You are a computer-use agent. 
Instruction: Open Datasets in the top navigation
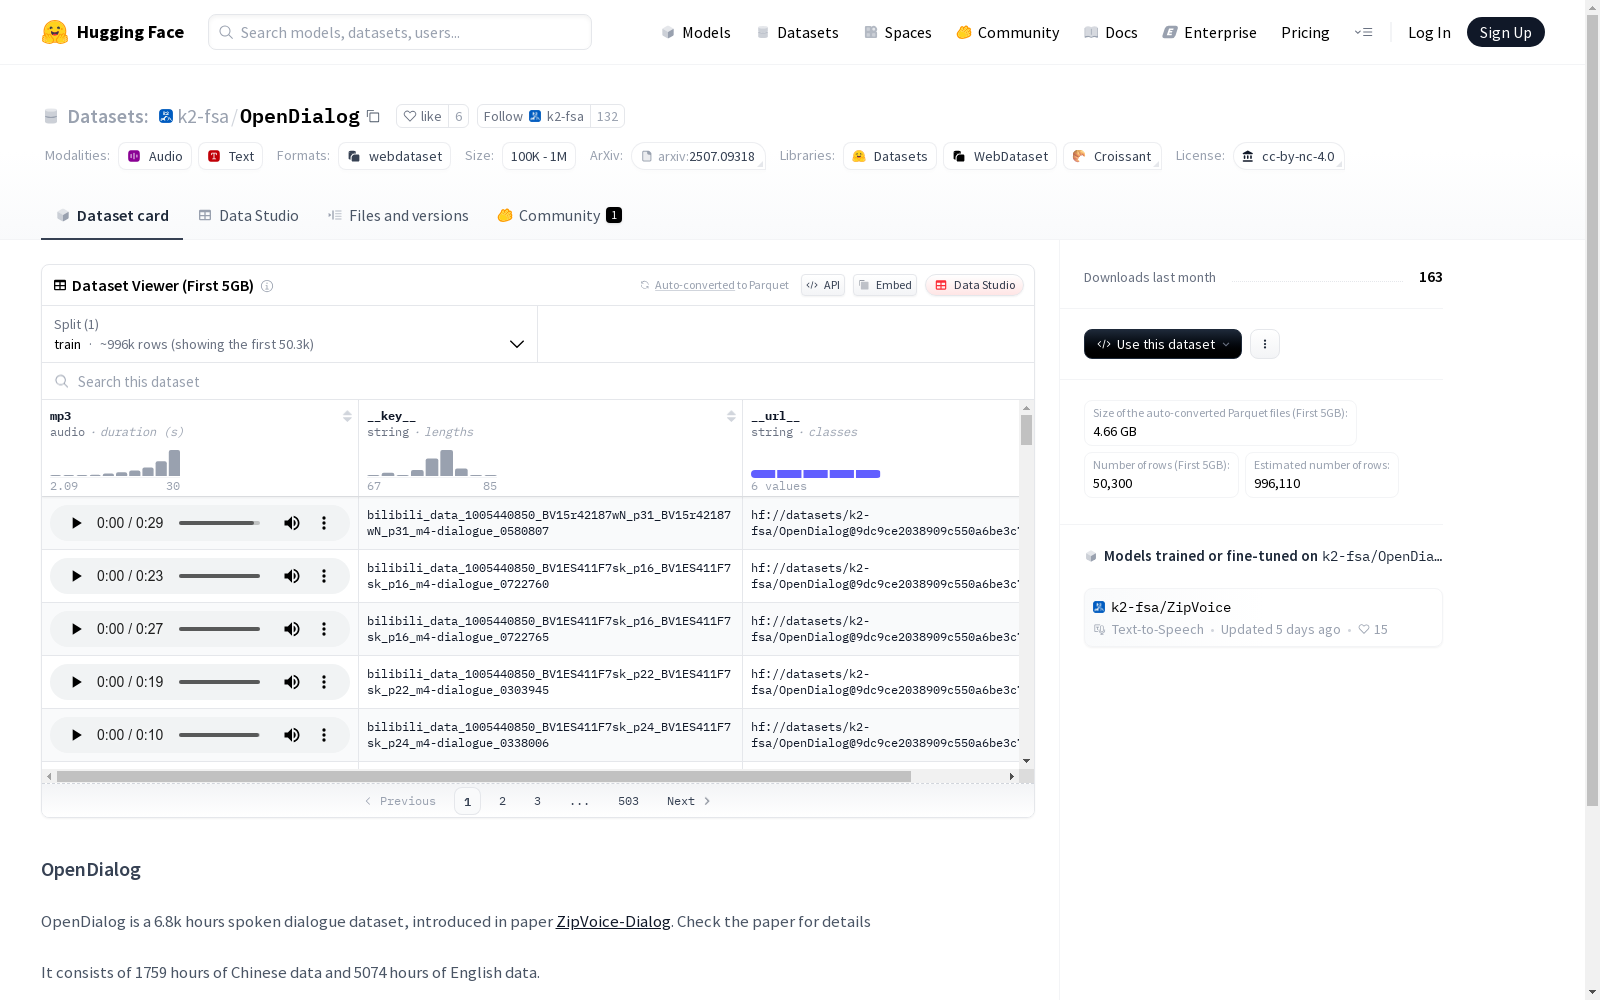pos(797,32)
